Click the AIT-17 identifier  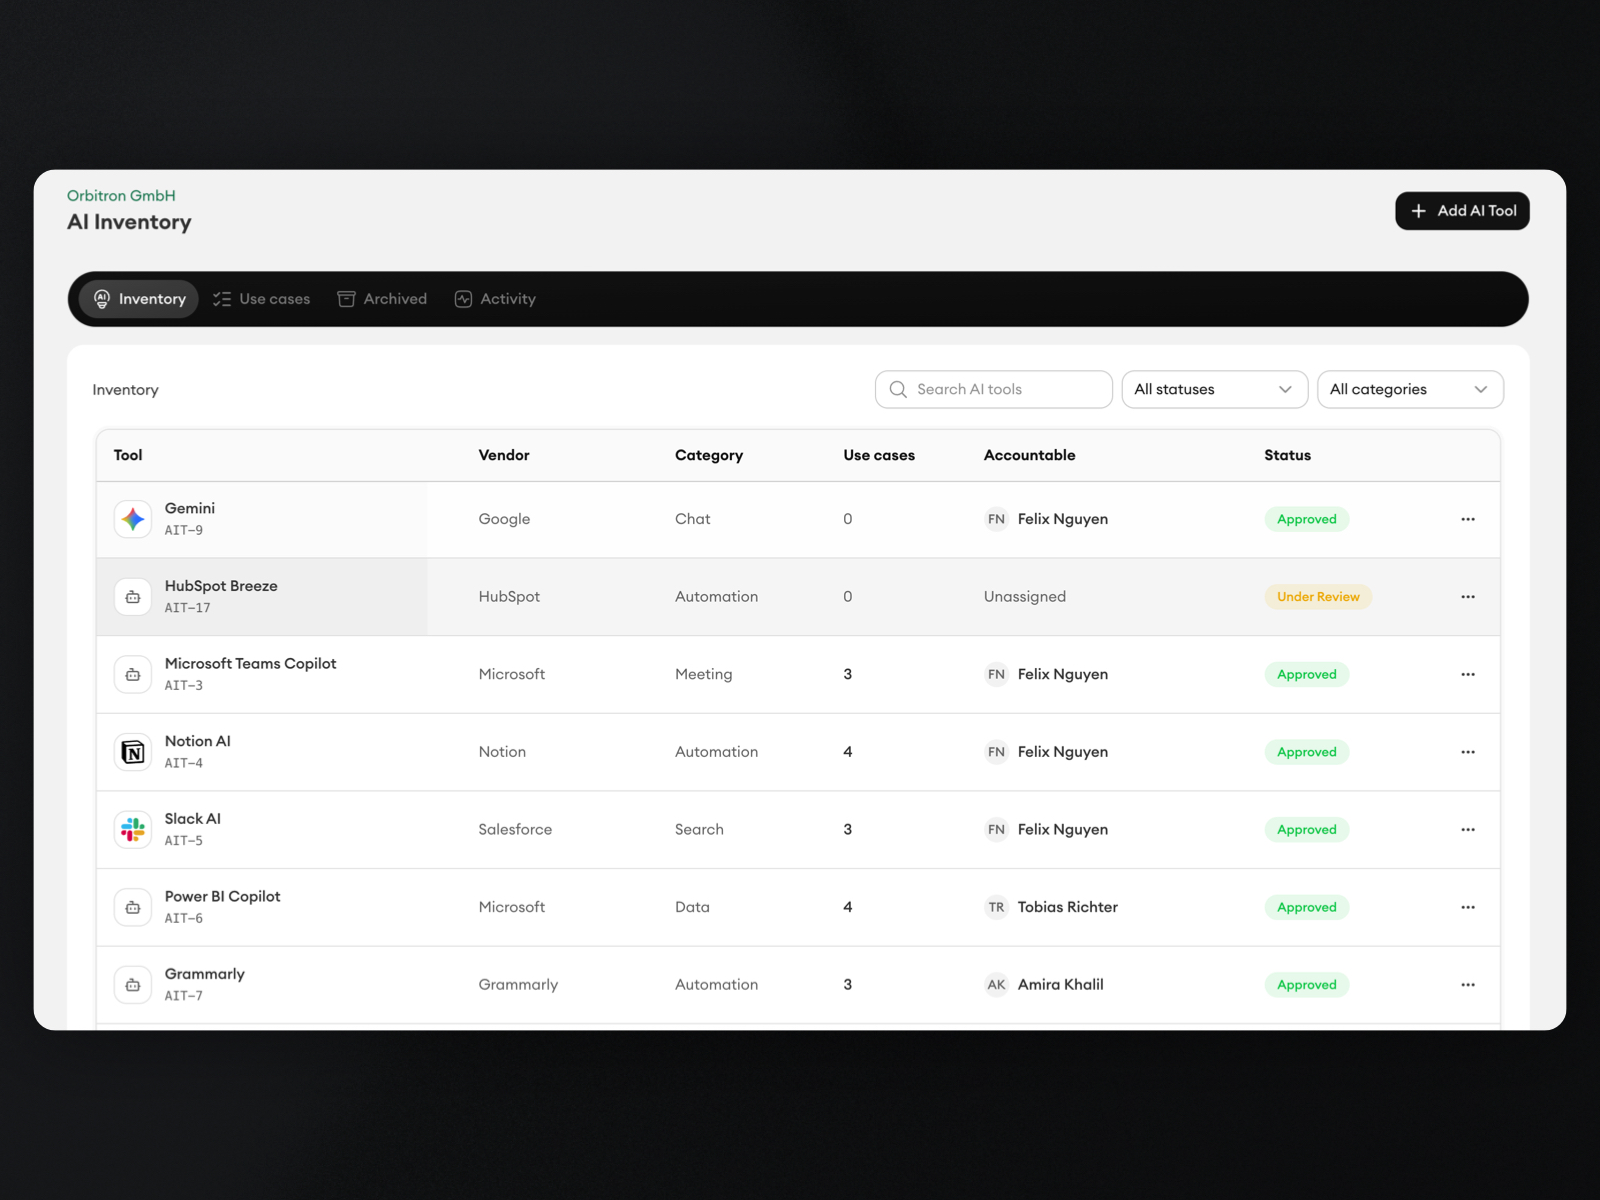pyautogui.click(x=187, y=608)
